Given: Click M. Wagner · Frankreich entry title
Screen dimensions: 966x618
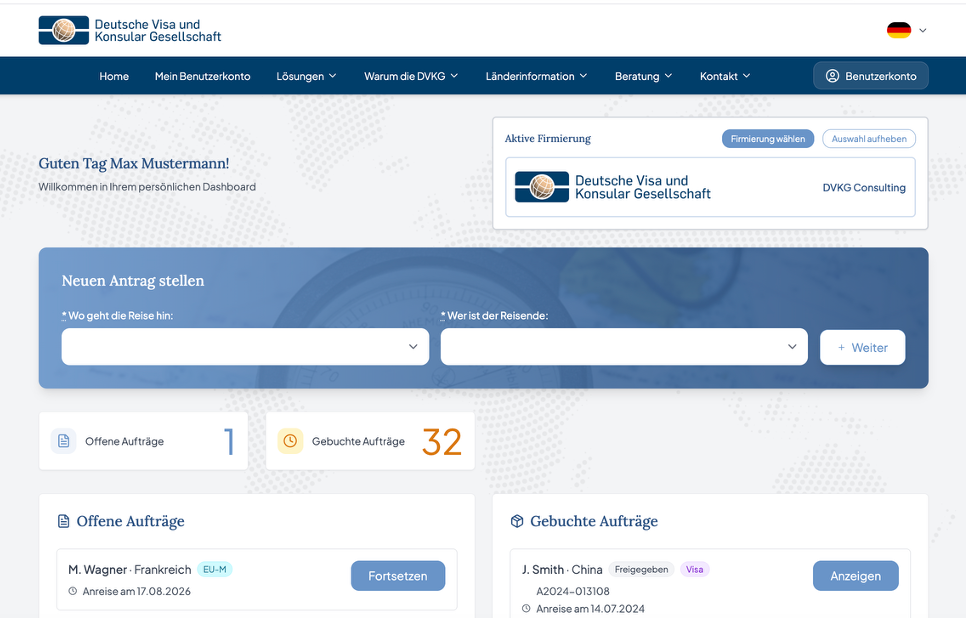Looking at the screenshot, I should pos(129,569).
